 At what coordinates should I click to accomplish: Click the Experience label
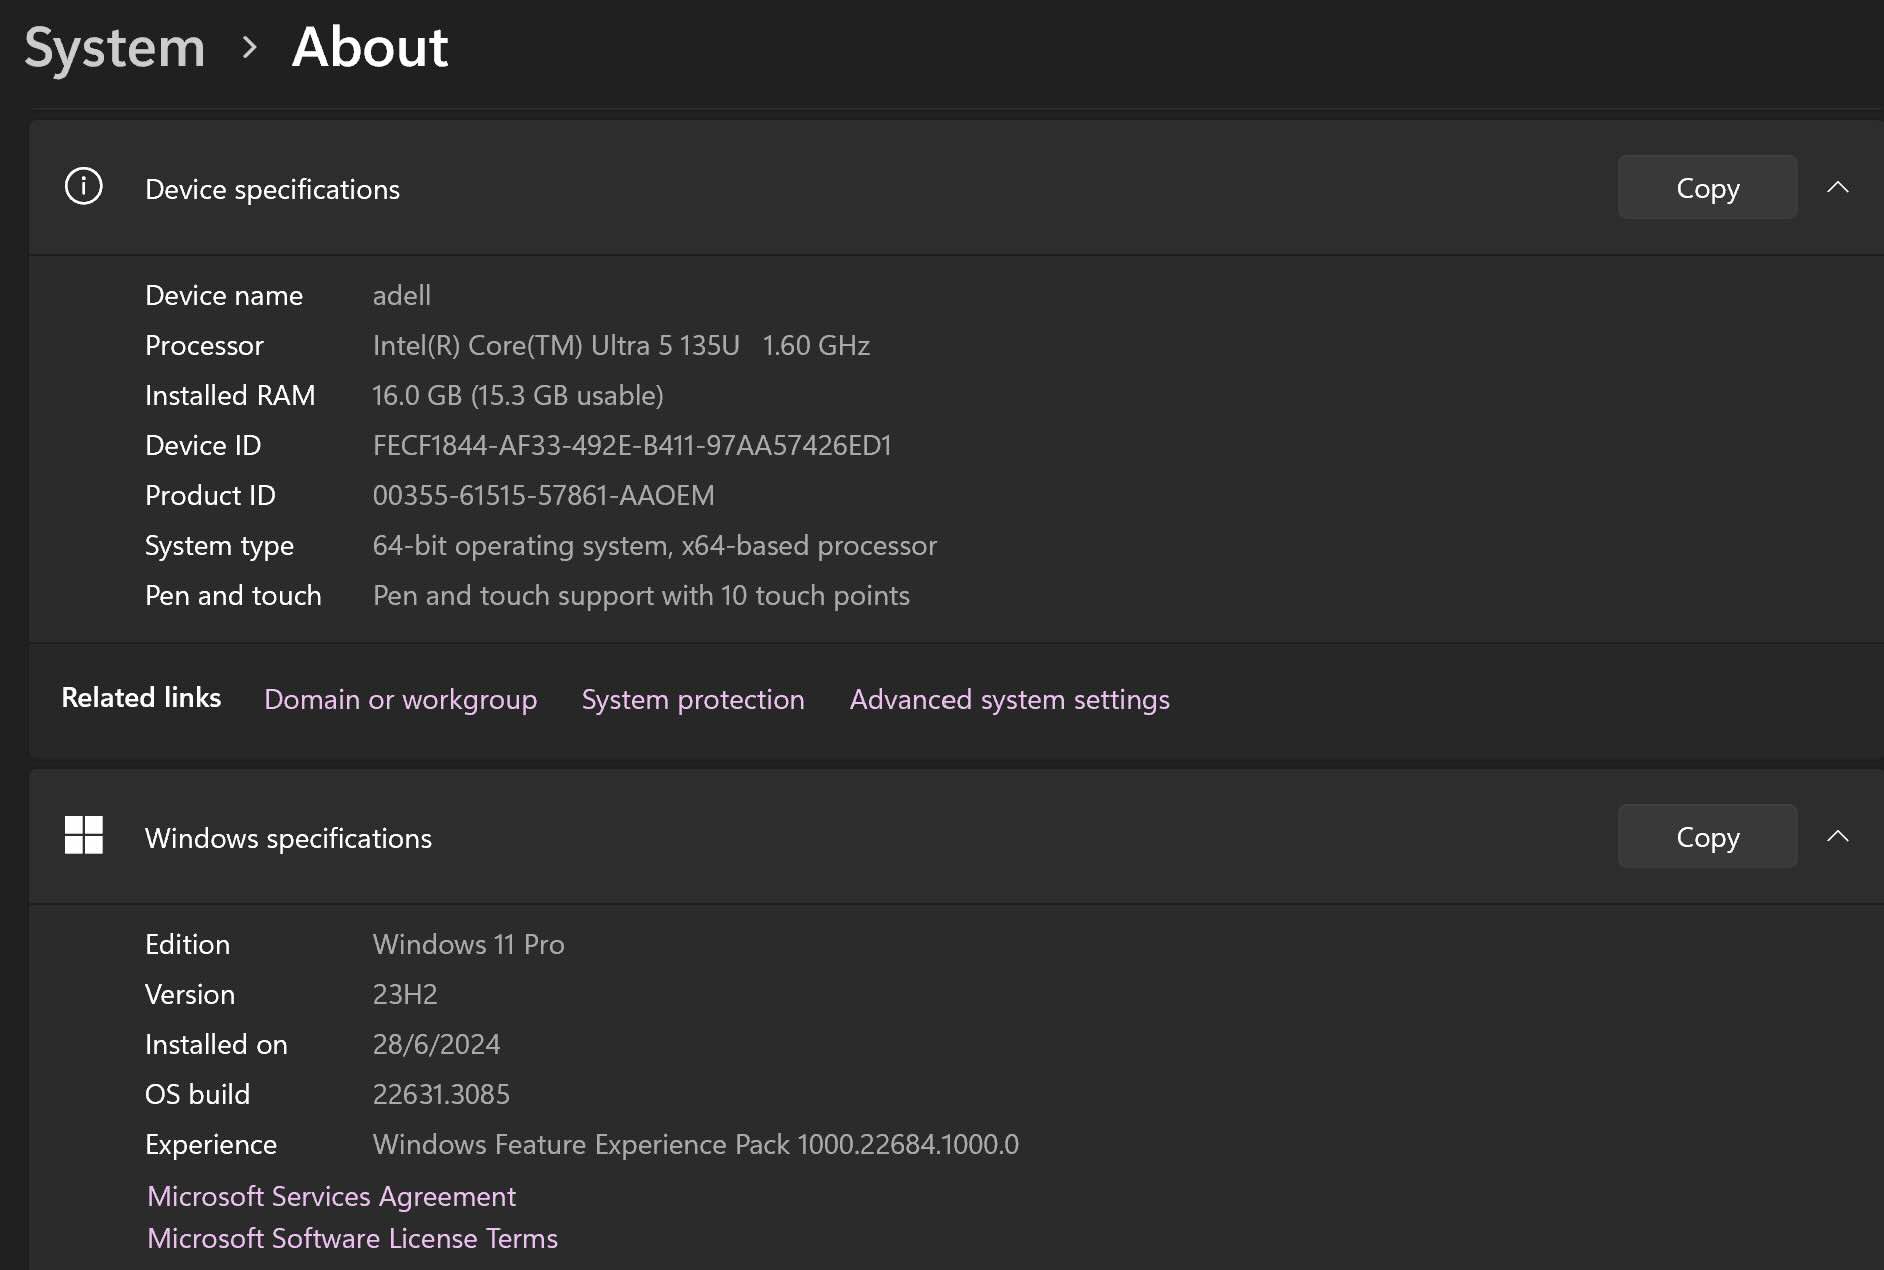[x=211, y=1144]
